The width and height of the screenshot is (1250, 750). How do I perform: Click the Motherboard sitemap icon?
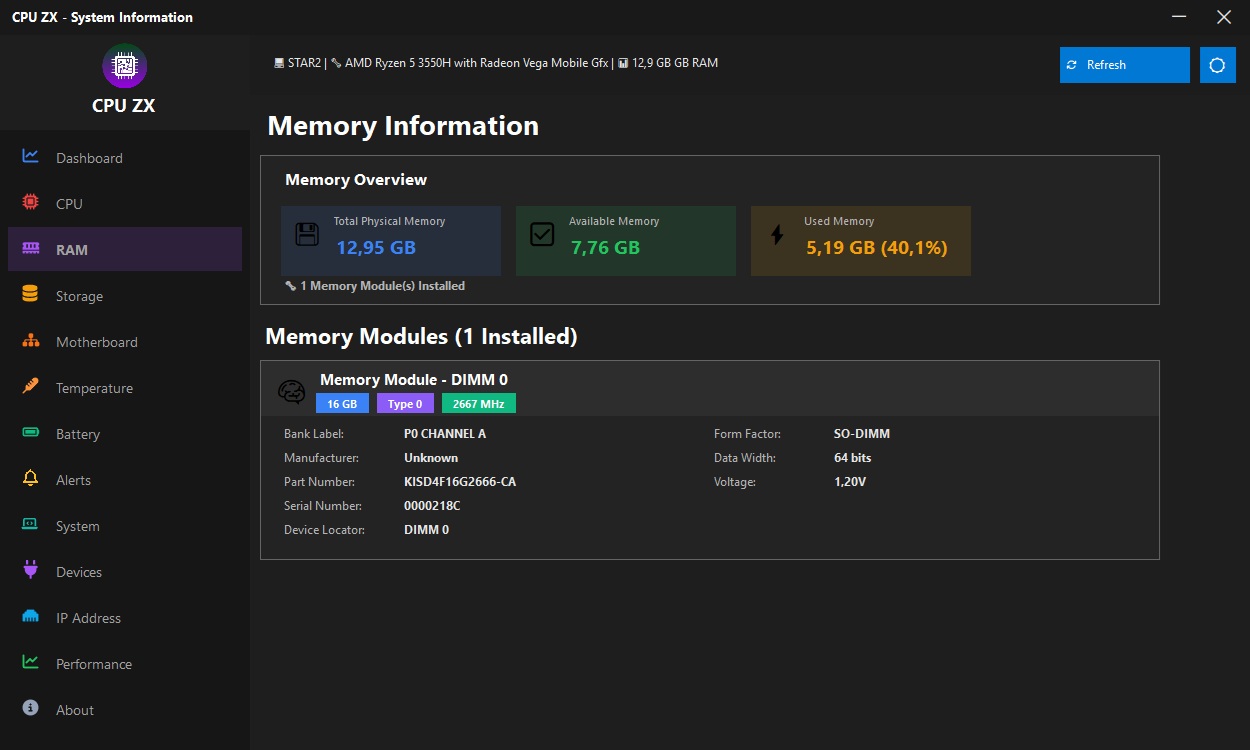[31, 341]
